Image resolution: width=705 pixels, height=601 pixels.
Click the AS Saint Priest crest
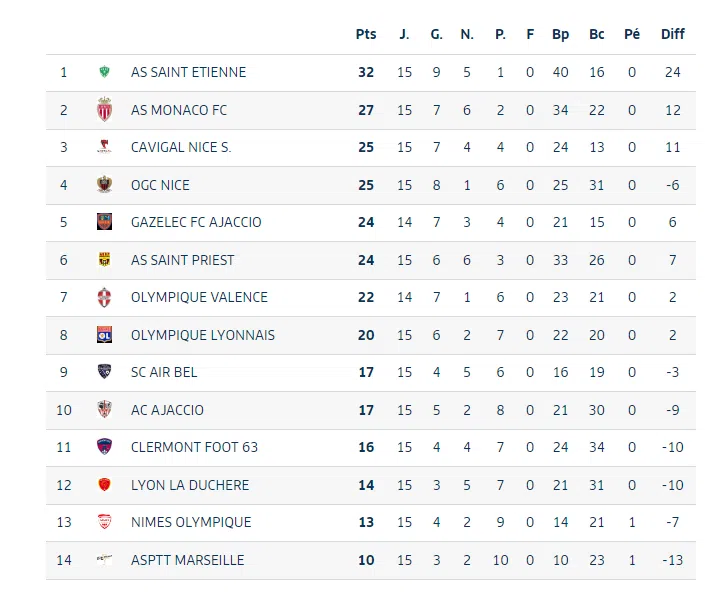click(104, 260)
